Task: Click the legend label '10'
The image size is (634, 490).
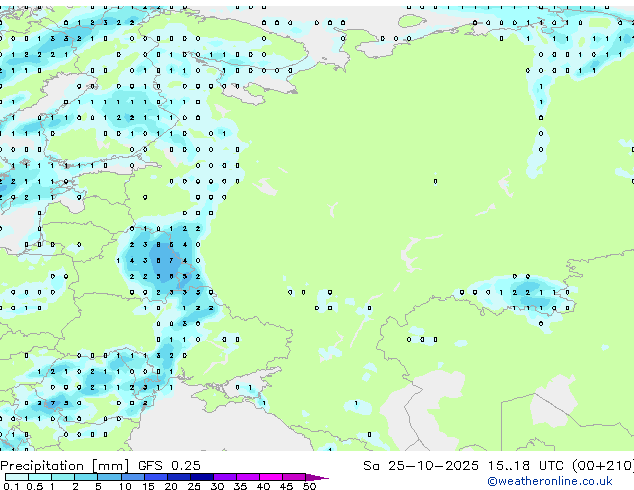Action: tap(125, 486)
